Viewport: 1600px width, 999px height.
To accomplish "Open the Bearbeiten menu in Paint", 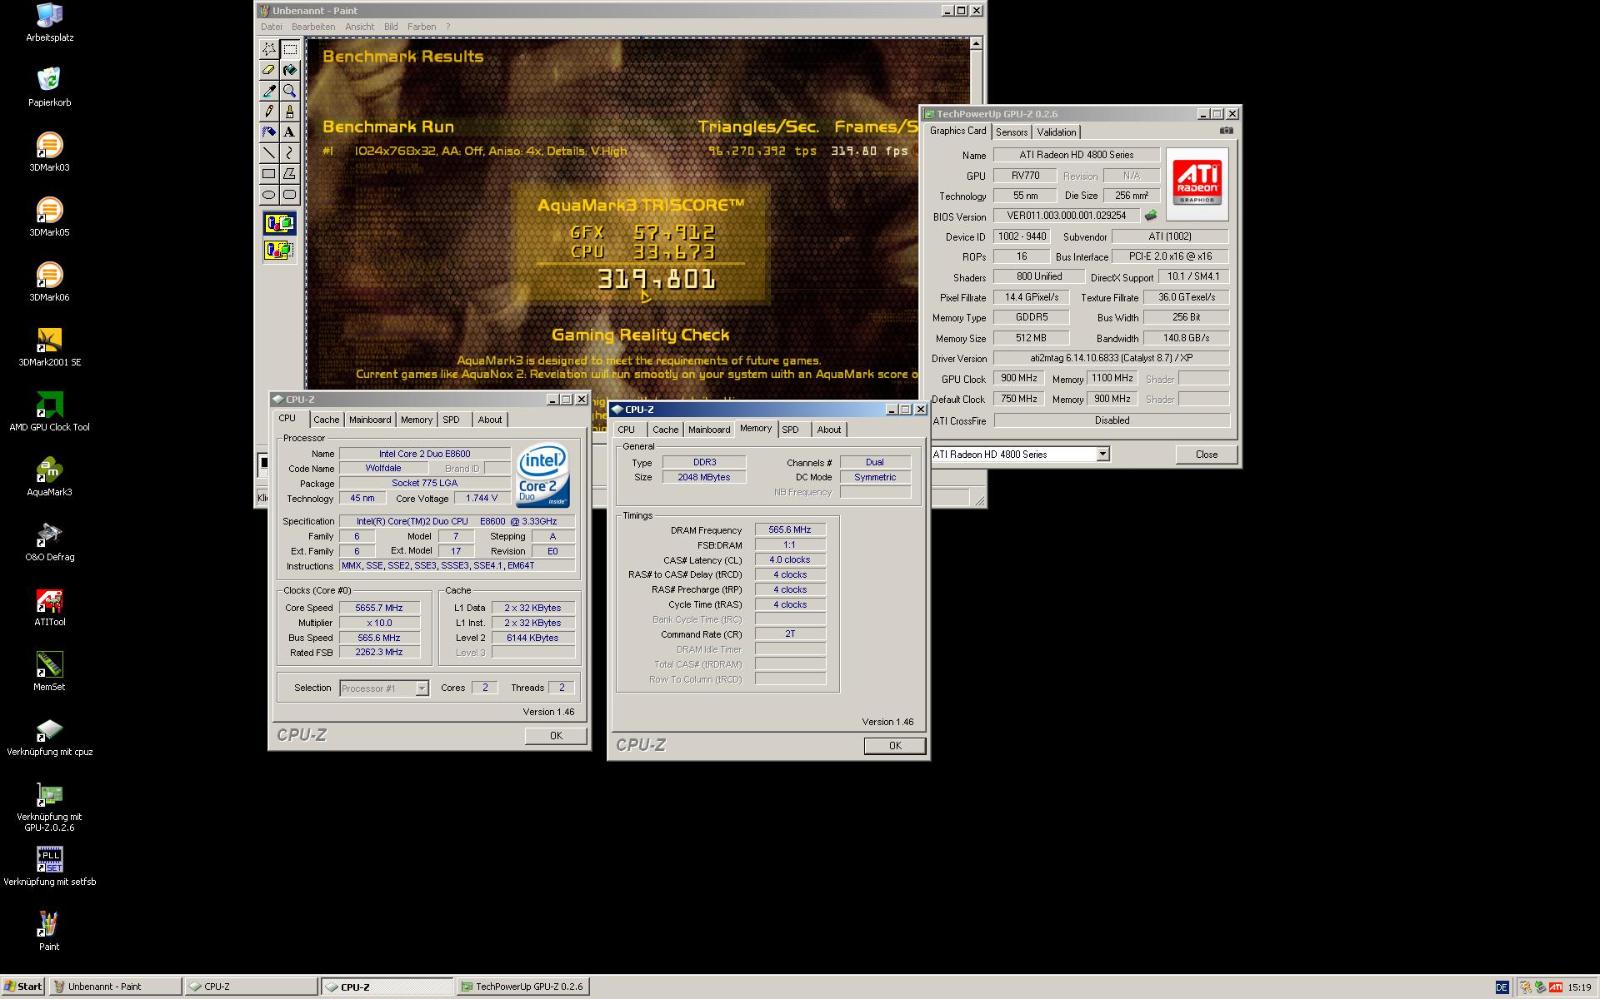I will coord(313,27).
